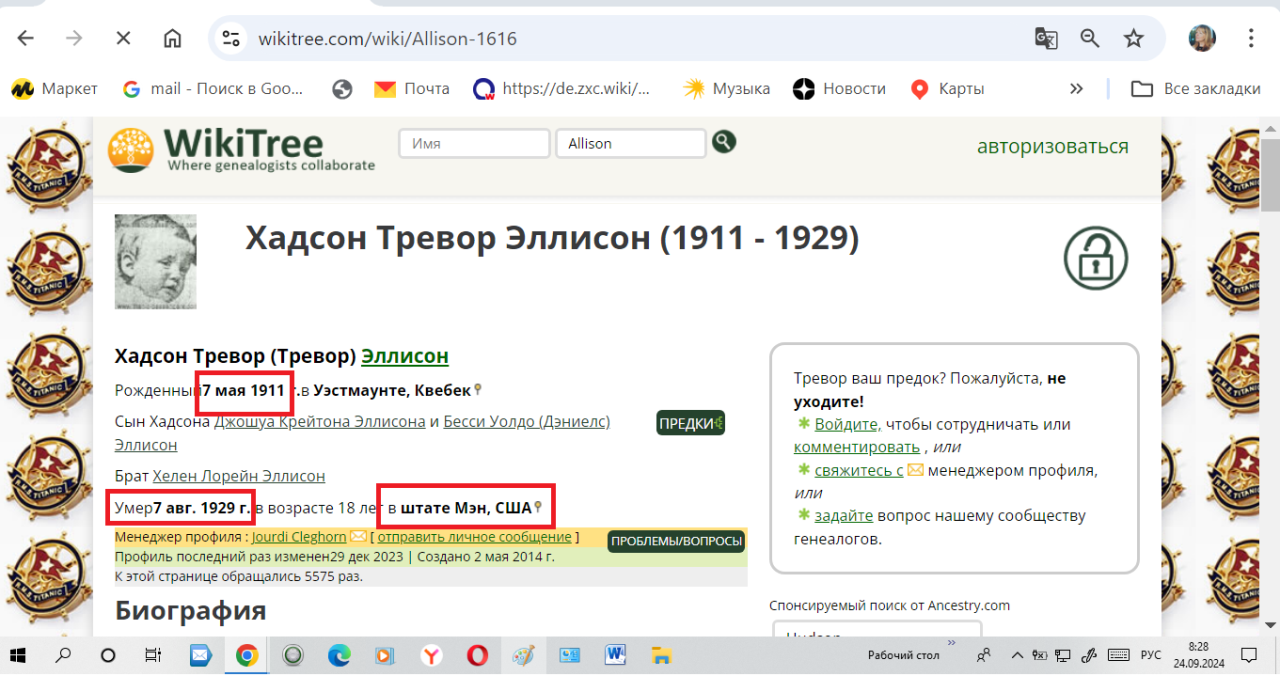Open the Jourdi Cleghorn profile link
The height and width of the screenshot is (676, 1280).
tap(298, 537)
